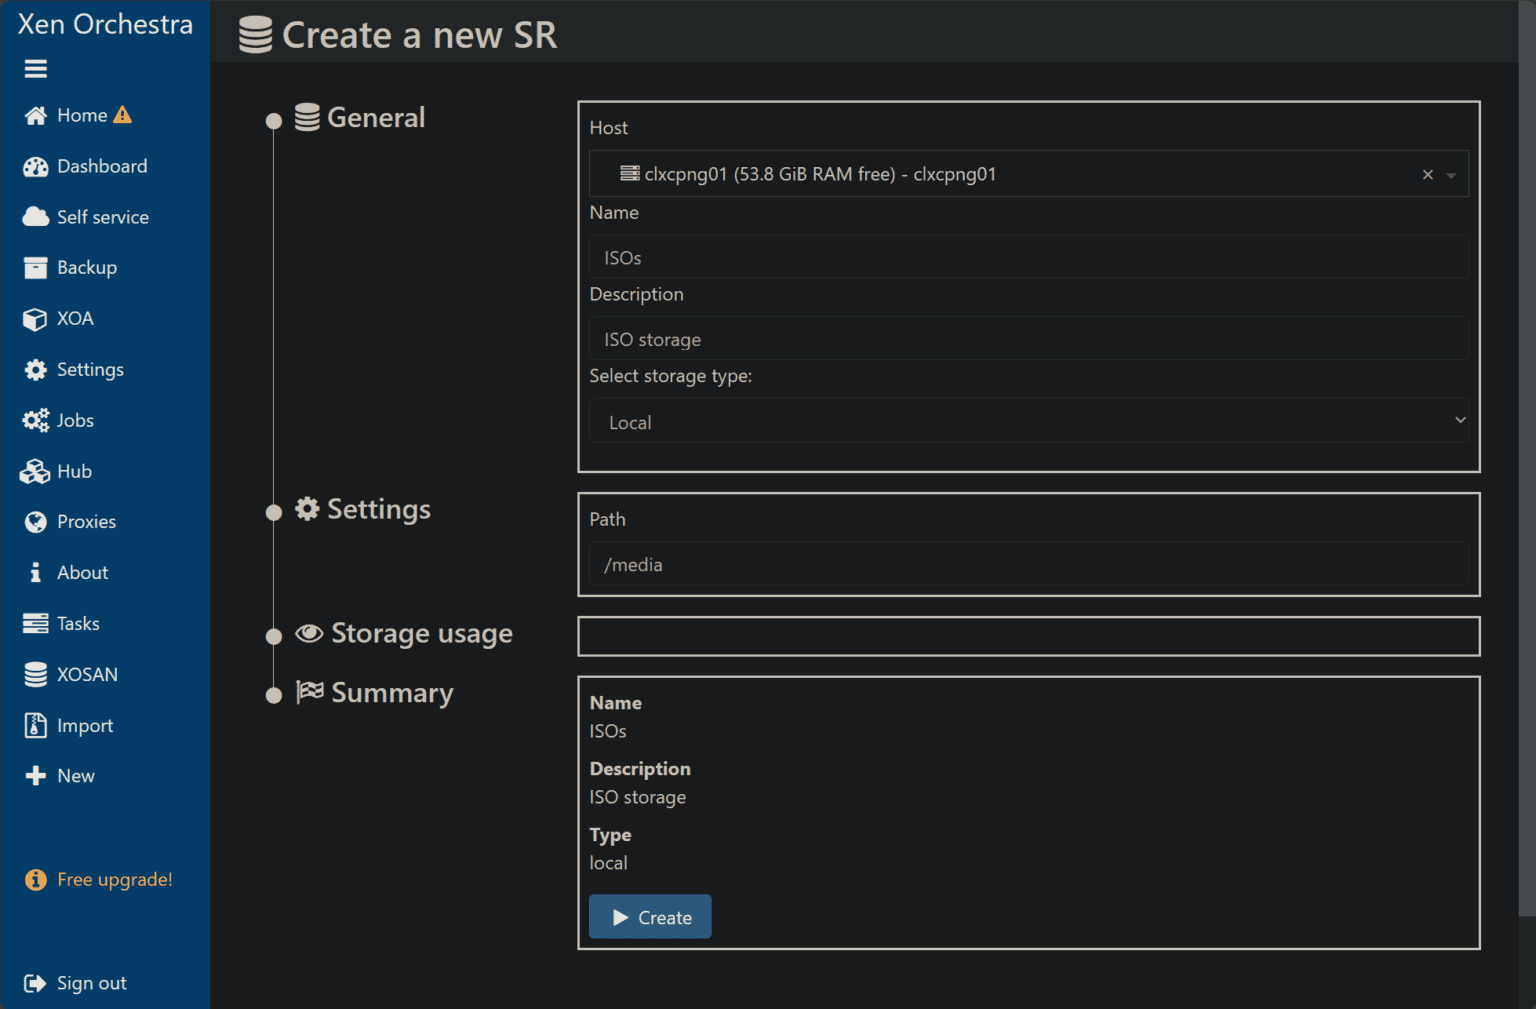1536x1009 pixels.
Task: Open the Hub
Action: pos(71,471)
